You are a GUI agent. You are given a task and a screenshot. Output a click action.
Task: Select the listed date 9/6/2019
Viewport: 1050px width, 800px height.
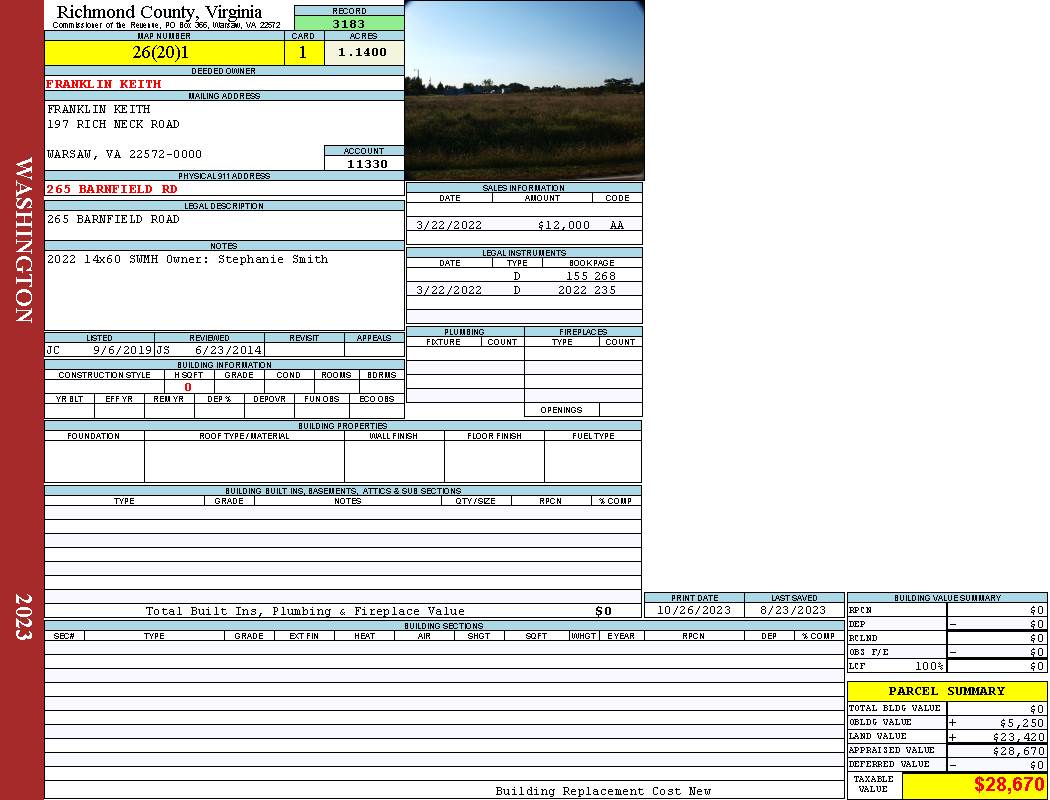click(122, 351)
